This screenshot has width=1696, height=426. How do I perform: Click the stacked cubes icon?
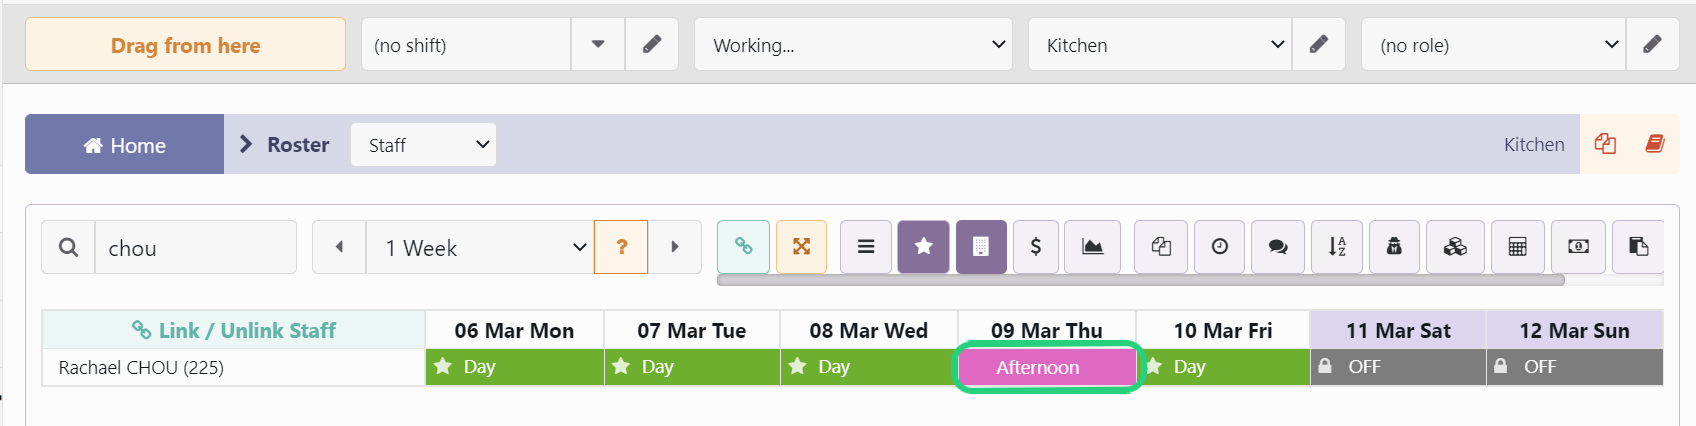pos(1455,247)
